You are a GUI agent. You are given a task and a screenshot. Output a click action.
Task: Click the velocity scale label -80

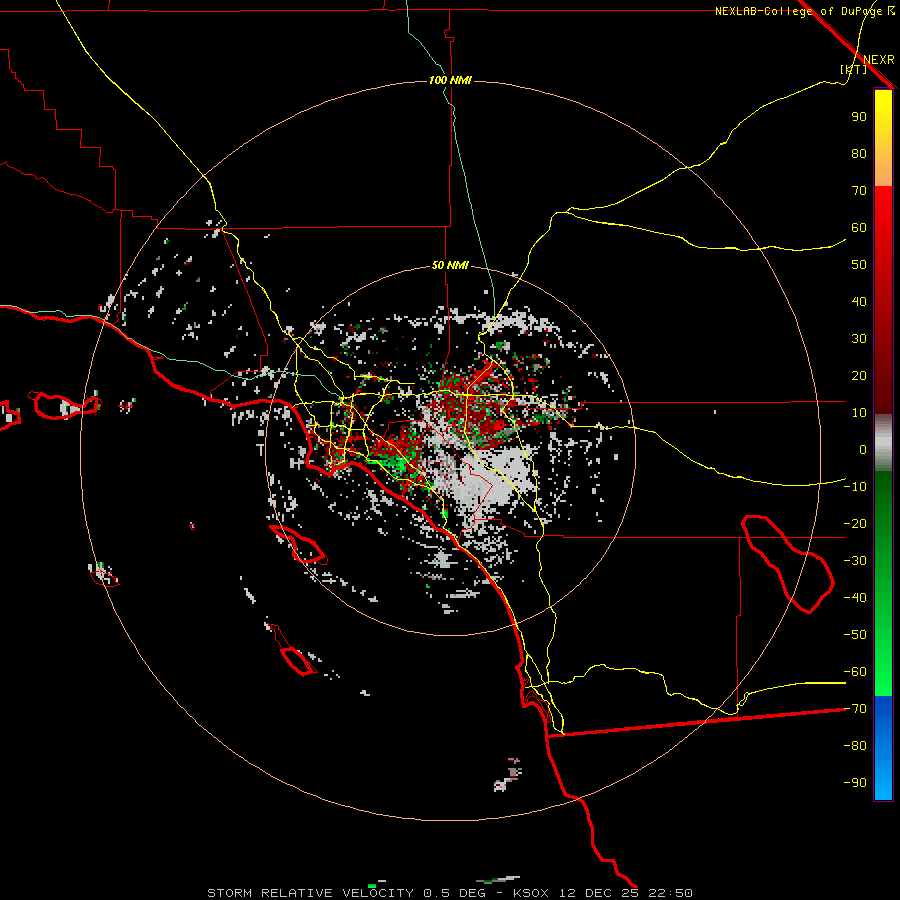tap(855, 746)
